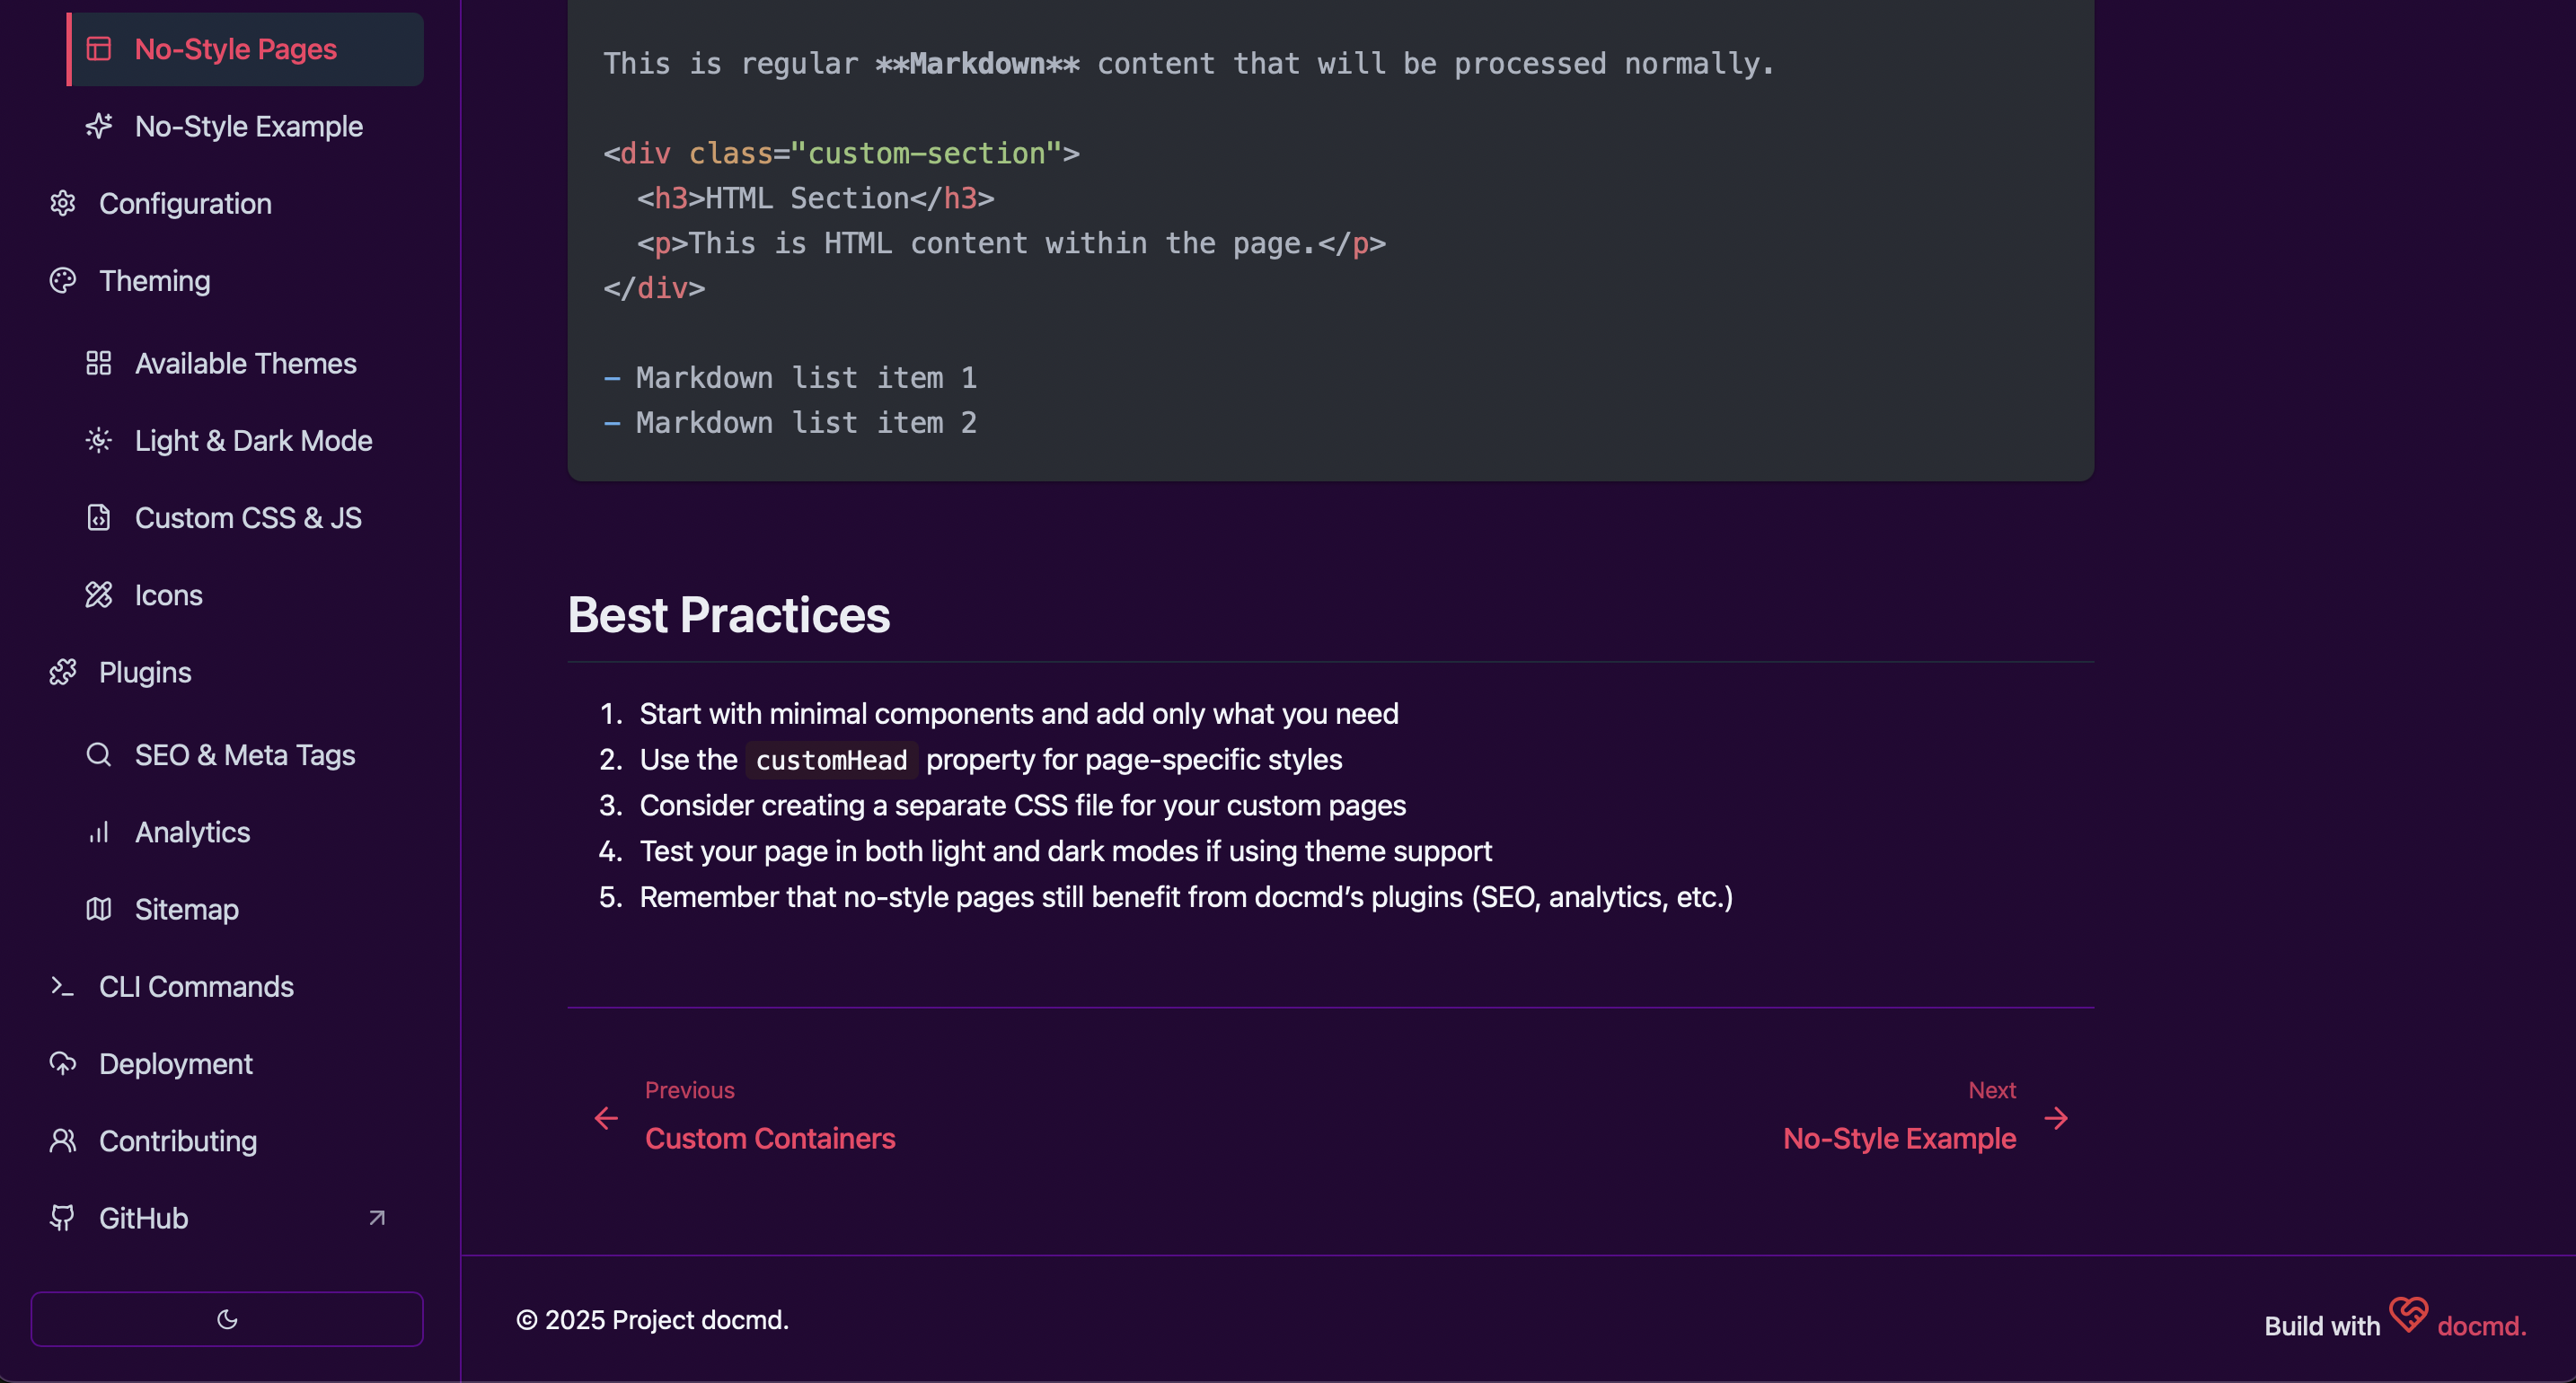Viewport: 2576px width, 1383px height.
Task: Click 'Remember that no-style pages' list item
Action: pos(1186,897)
